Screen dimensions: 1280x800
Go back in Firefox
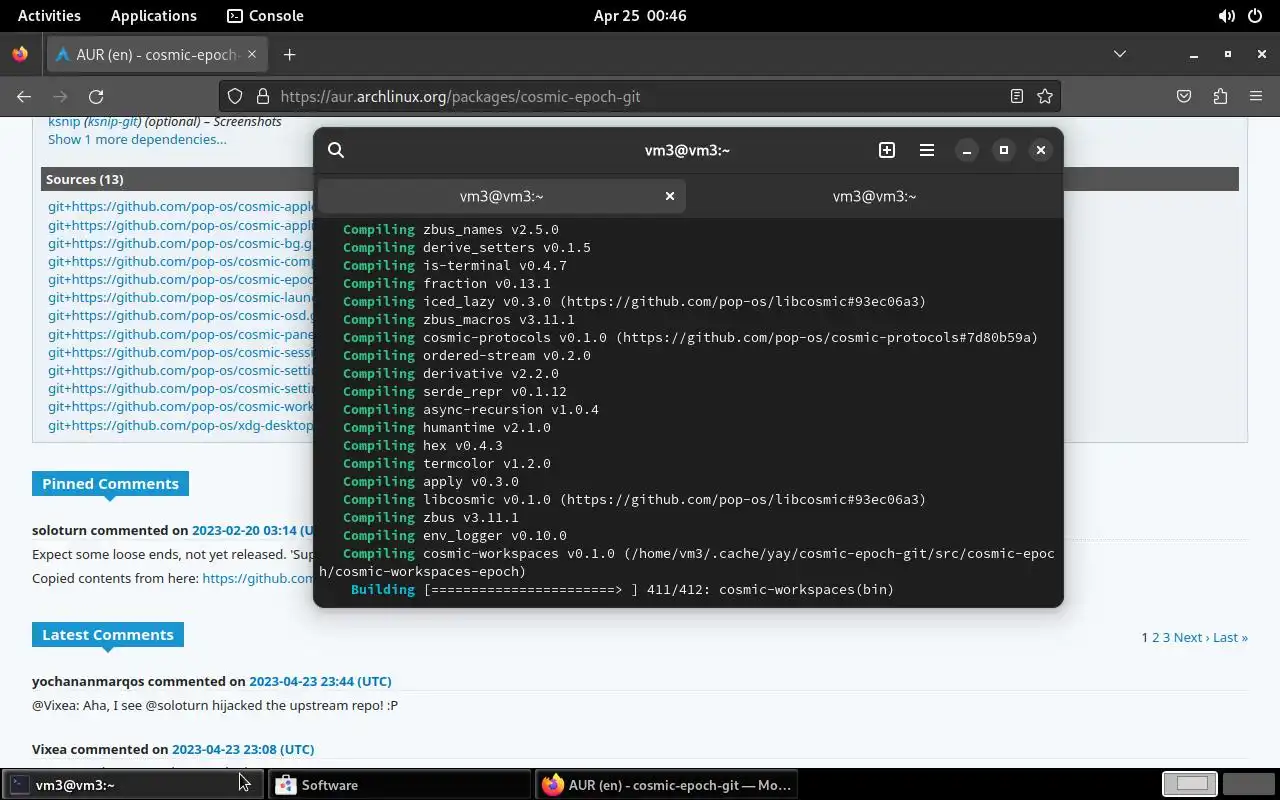click(x=24, y=96)
